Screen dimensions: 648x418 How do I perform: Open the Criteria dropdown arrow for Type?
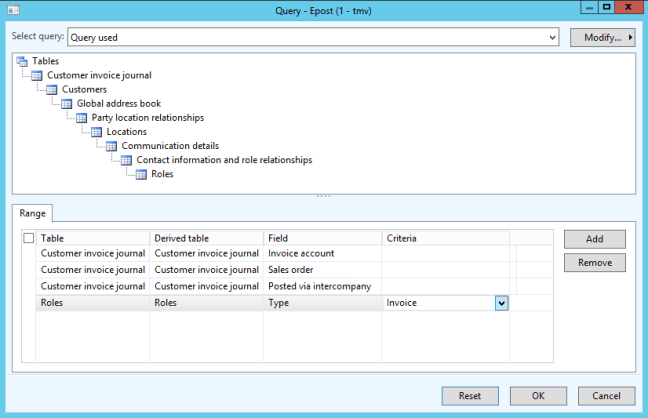click(x=501, y=303)
